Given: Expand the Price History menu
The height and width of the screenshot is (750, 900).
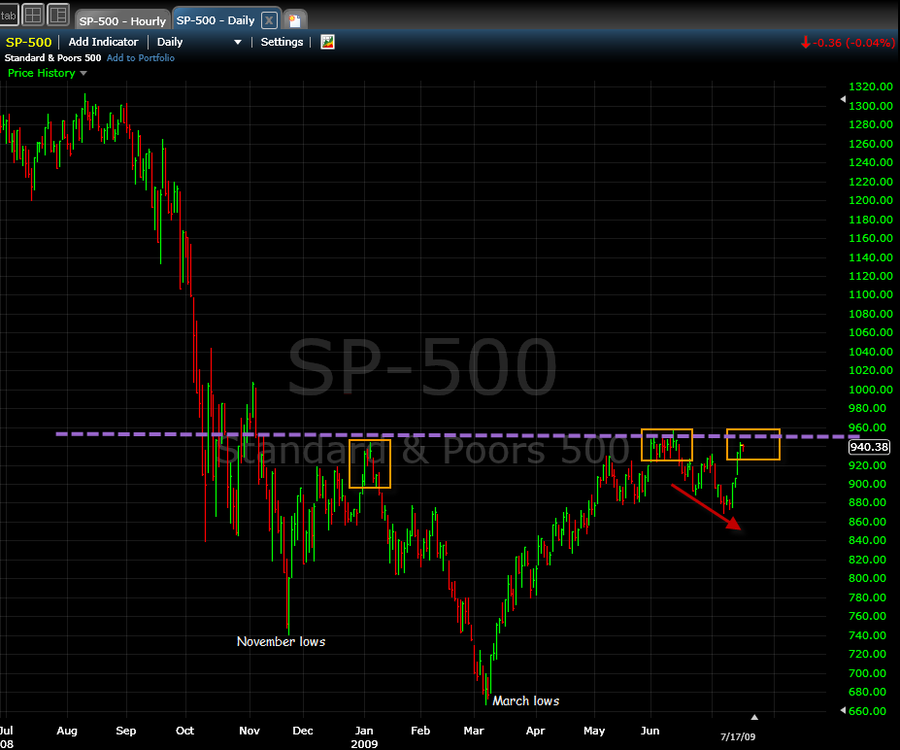Looking at the screenshot, I should click(47, 73).
